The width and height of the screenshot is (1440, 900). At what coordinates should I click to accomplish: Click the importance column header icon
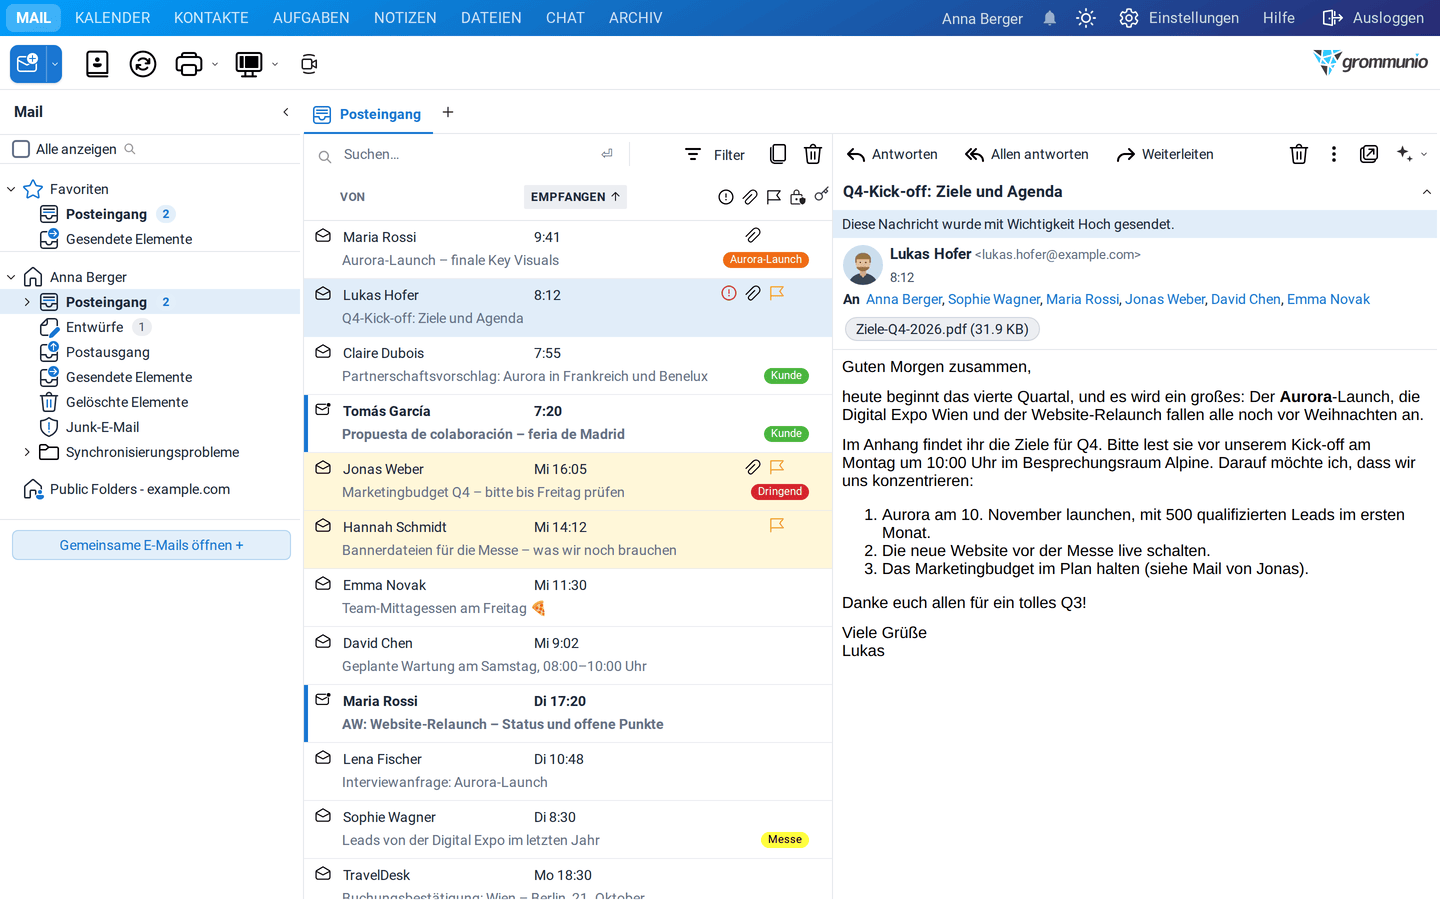click(726, 197)
